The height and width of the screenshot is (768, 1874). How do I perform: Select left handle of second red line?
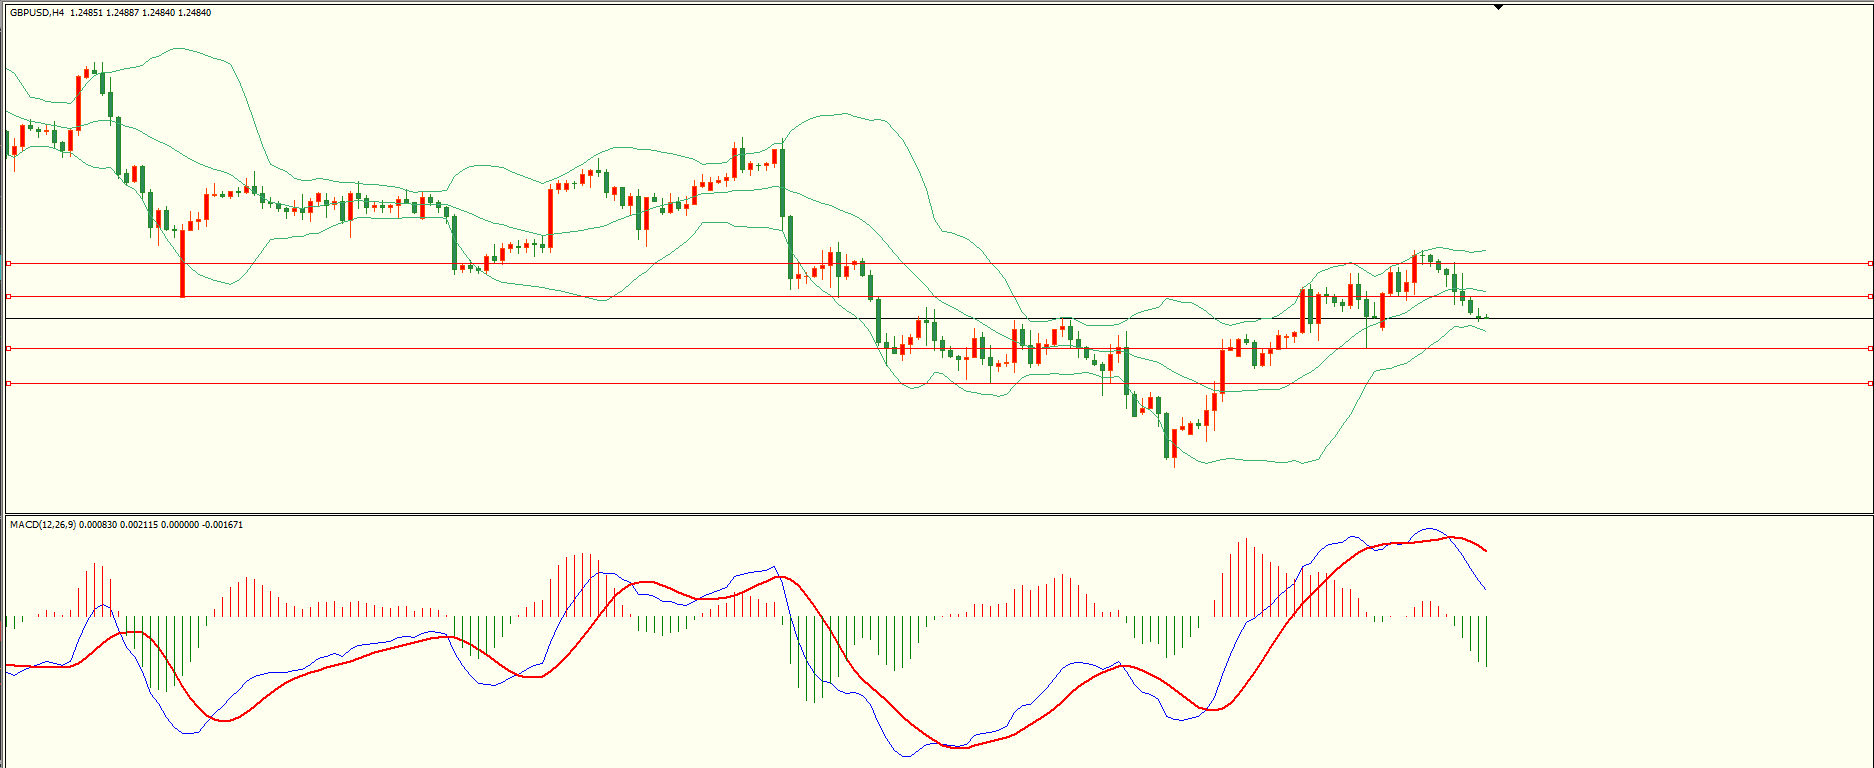(9, 296)
